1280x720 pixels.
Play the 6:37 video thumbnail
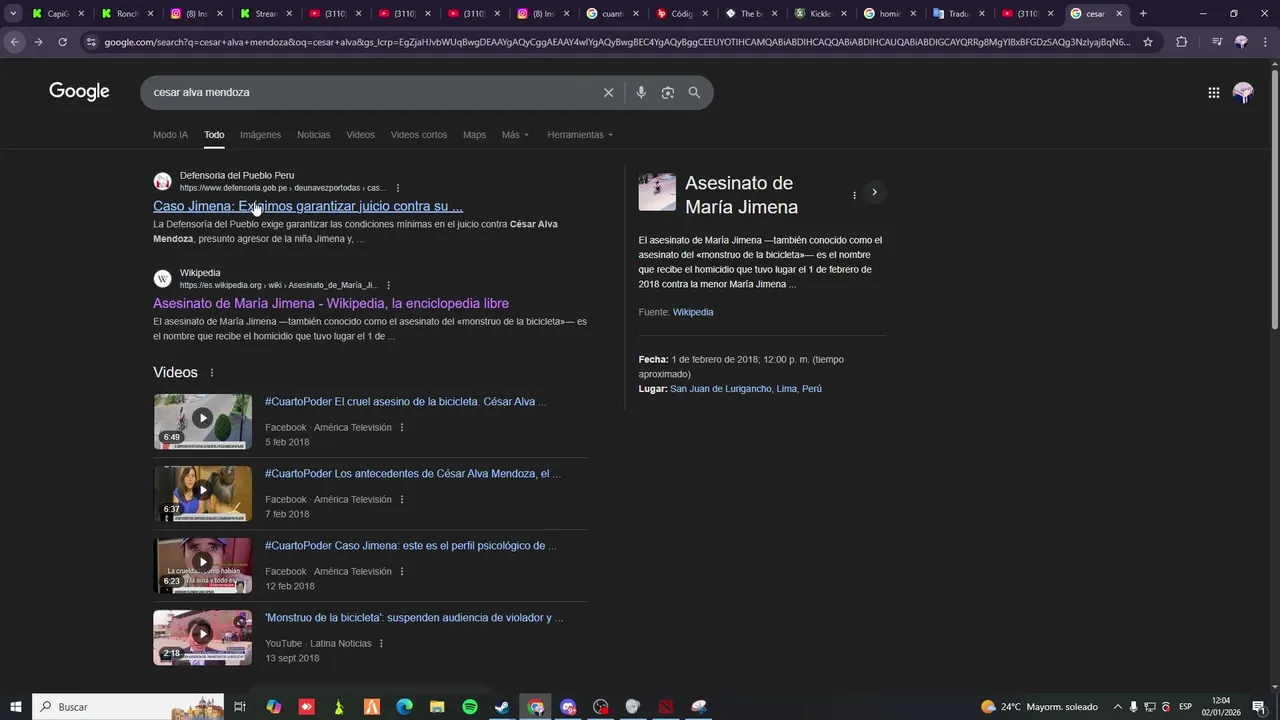coord(202,493)
